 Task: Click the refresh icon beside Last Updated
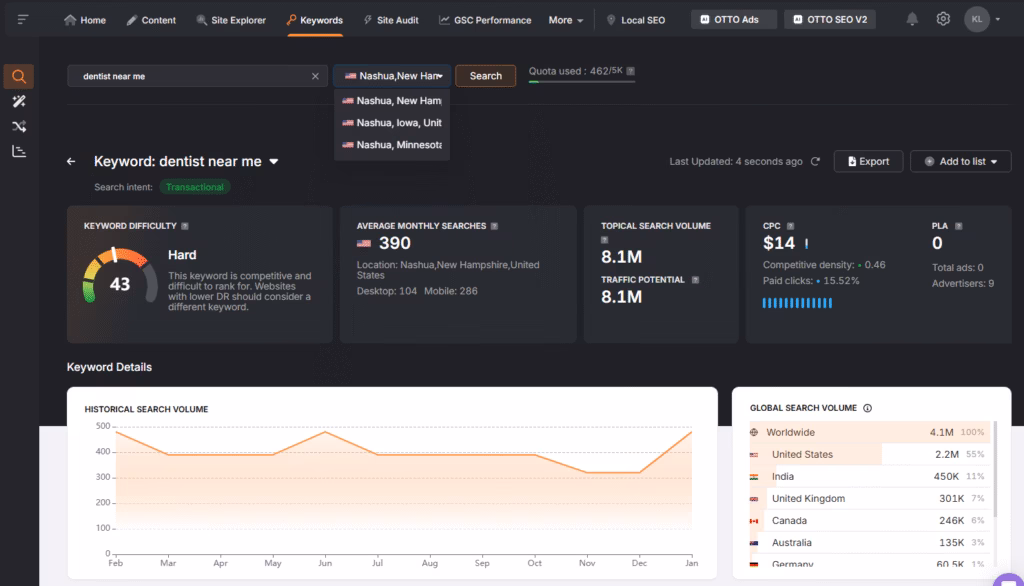click(815, 161)
